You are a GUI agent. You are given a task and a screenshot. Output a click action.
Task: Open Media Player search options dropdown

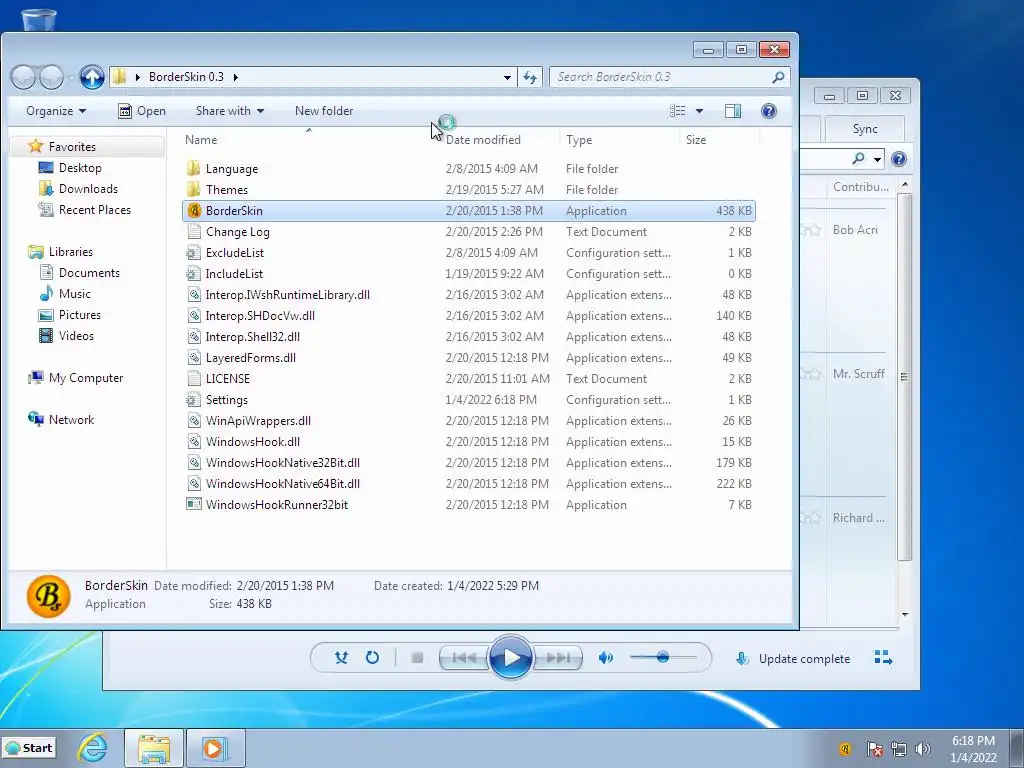coord(877,159)
